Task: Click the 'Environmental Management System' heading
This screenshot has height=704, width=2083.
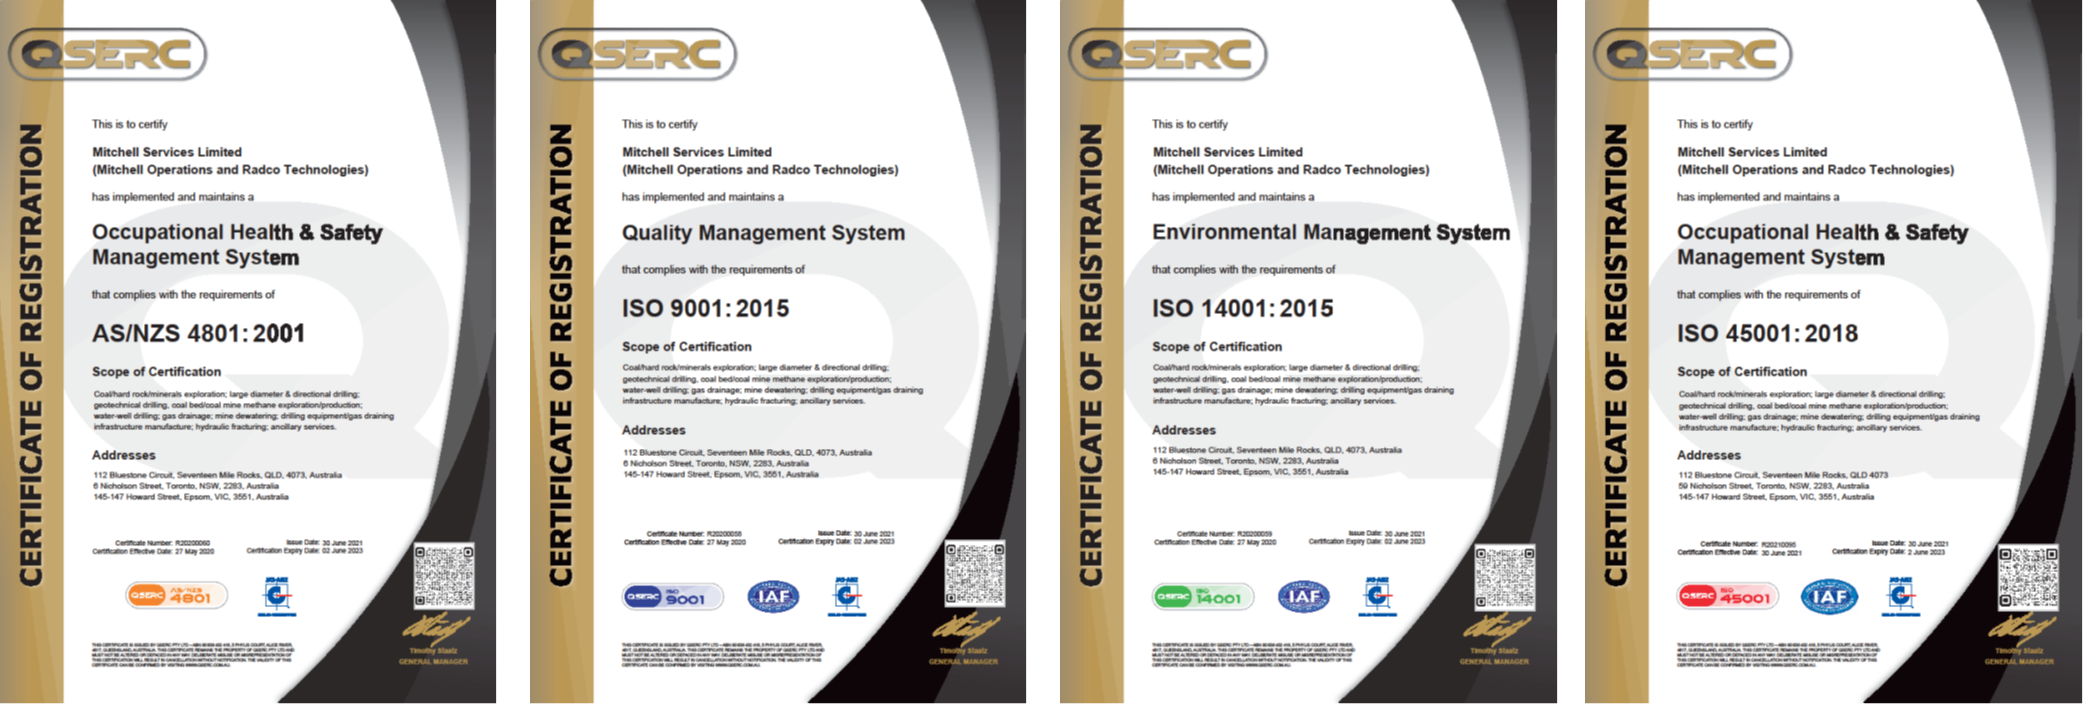Action: 1330,233
